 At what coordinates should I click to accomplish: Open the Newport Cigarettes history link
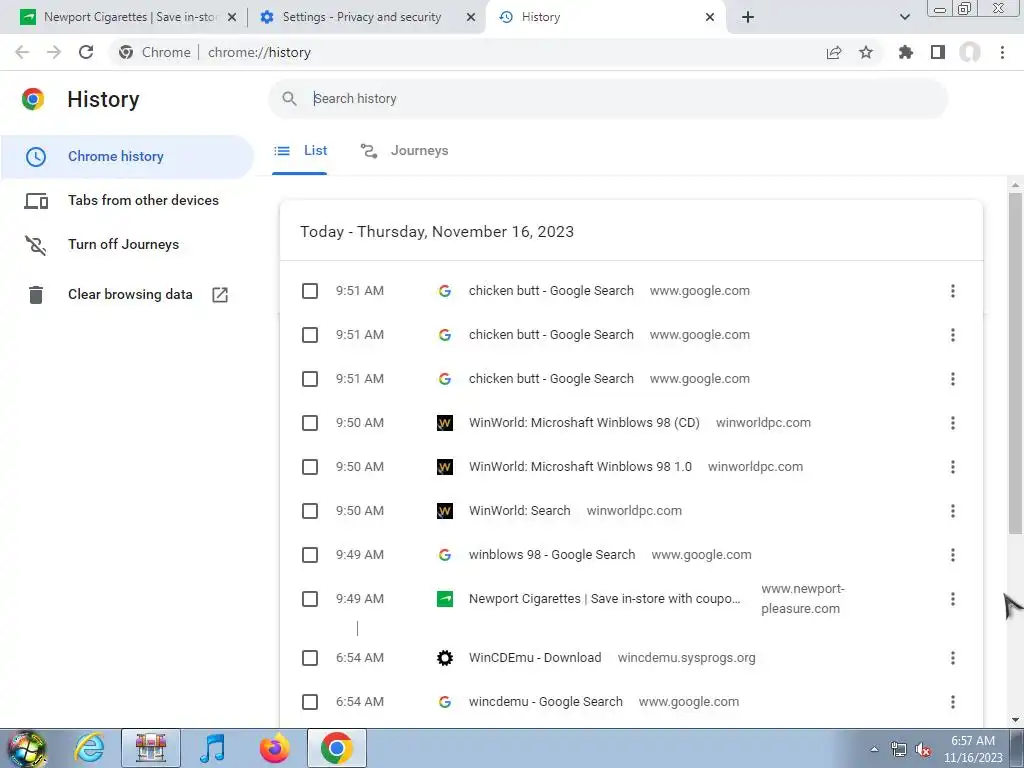click(605, 599)
